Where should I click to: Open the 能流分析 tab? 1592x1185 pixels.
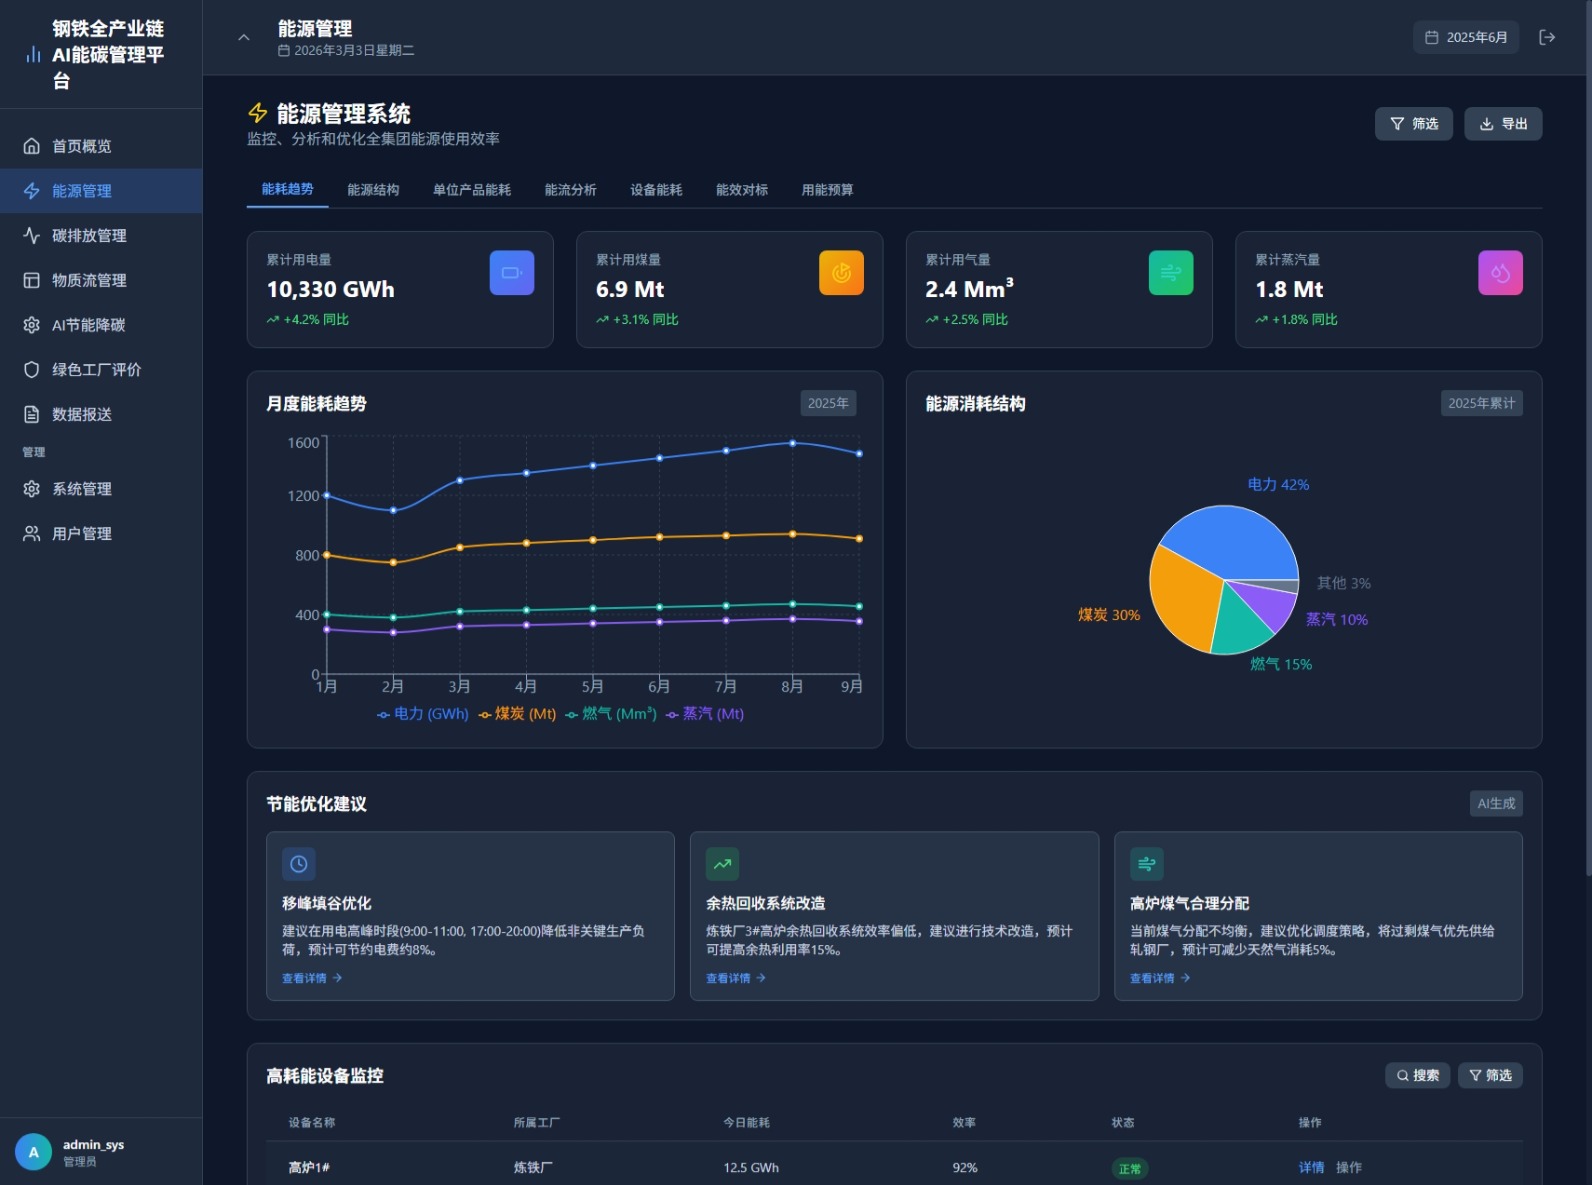tap(570, 190)
